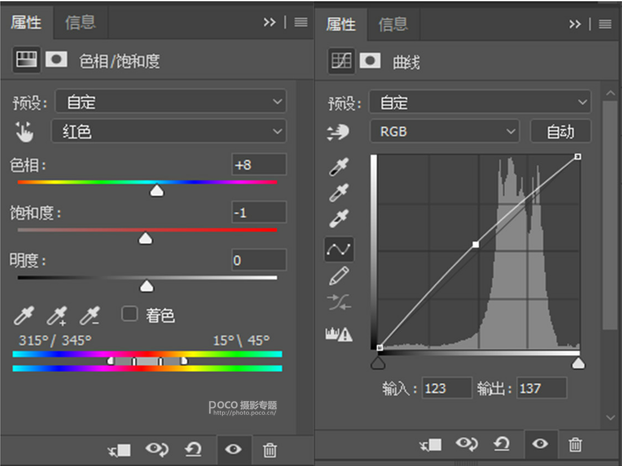Select left panel 属性 tab
The width and height of the screenshot is (622, 466).
click(26, 23)
